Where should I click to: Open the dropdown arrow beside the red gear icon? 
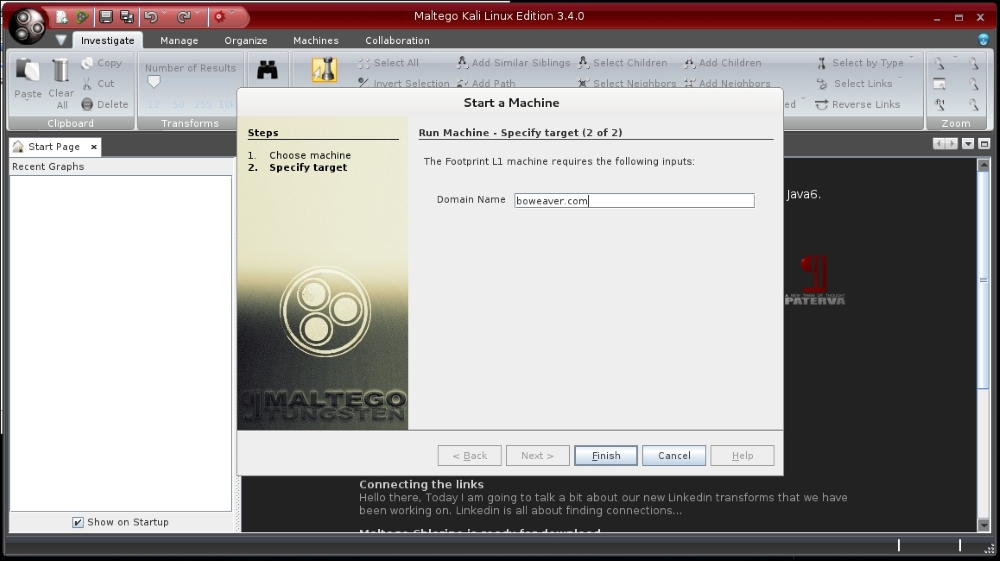(x=232, y=13)
